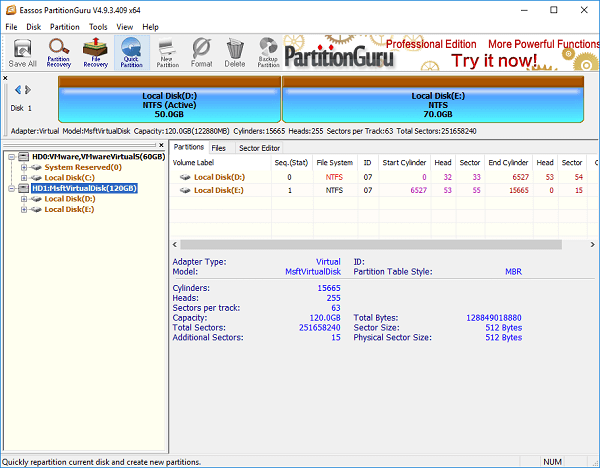Switch to the Partitions tab

point(189,147)
